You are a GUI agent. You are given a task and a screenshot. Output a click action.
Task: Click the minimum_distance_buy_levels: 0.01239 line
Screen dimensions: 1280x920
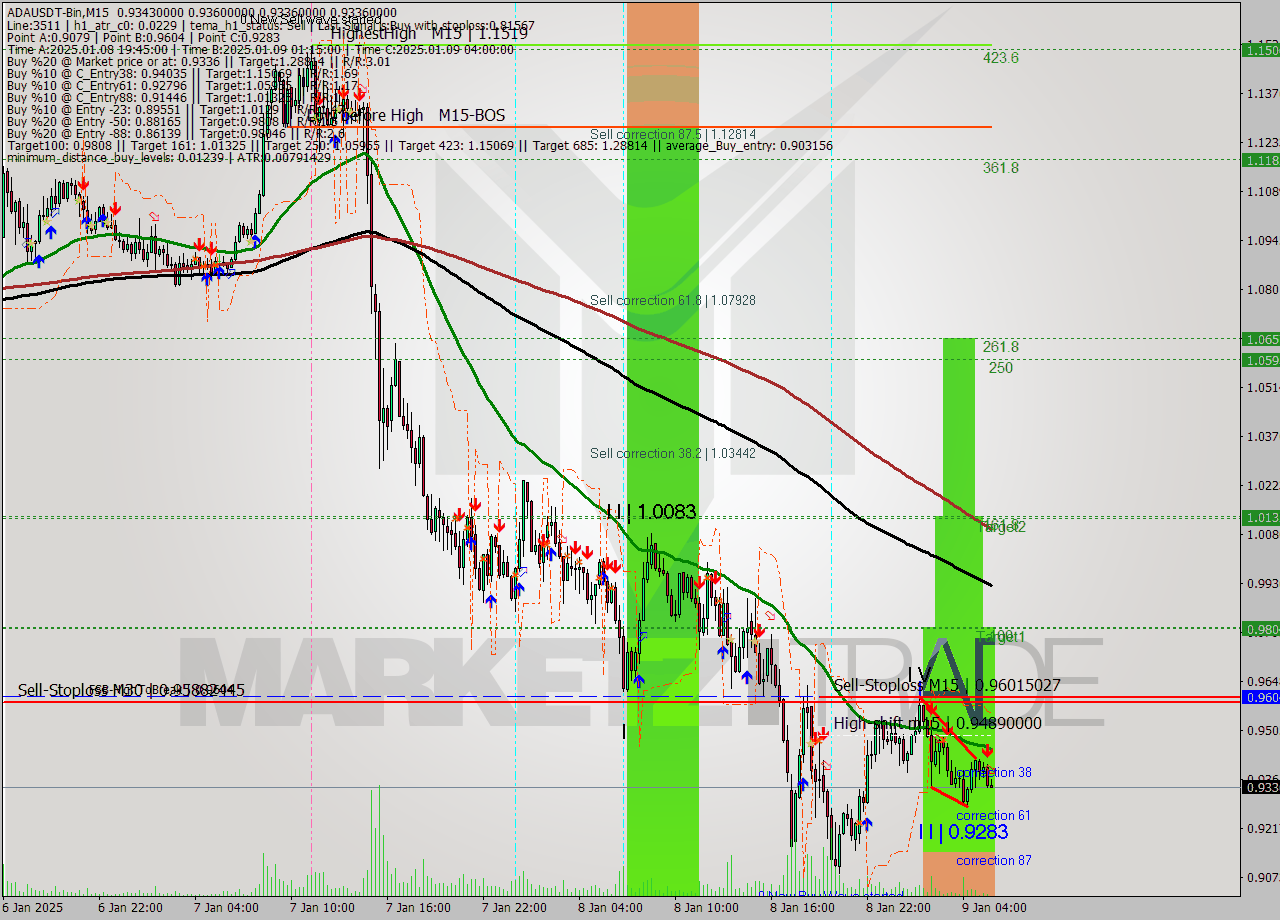[168, 158]
